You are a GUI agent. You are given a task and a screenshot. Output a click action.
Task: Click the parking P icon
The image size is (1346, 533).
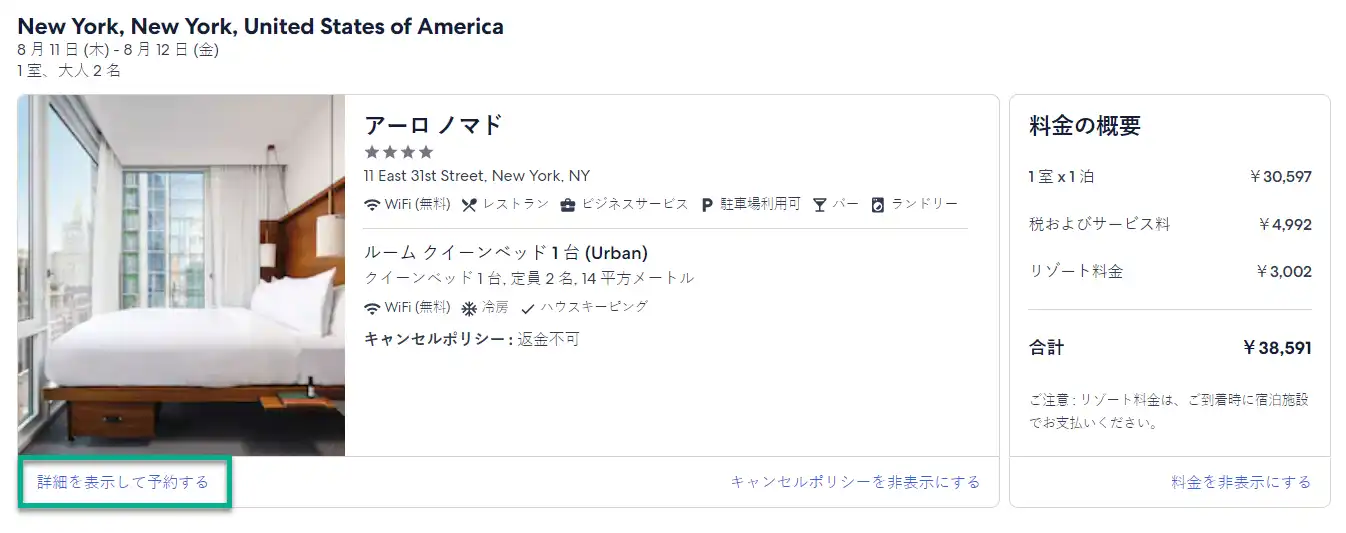tap(706, 204)
